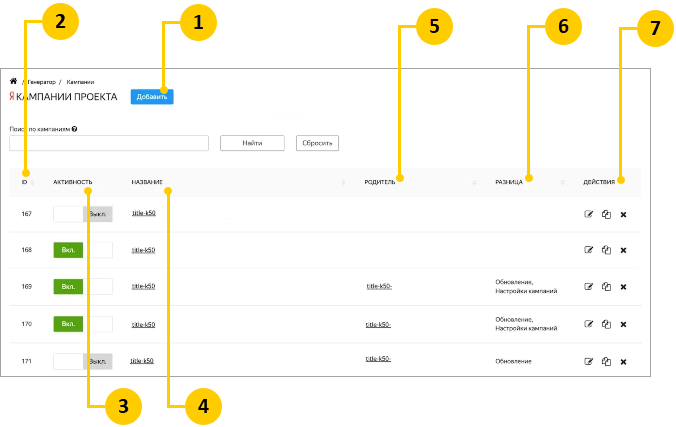
Task: Edit campaign 167 with pencil icon
Action: click(588, 214)
